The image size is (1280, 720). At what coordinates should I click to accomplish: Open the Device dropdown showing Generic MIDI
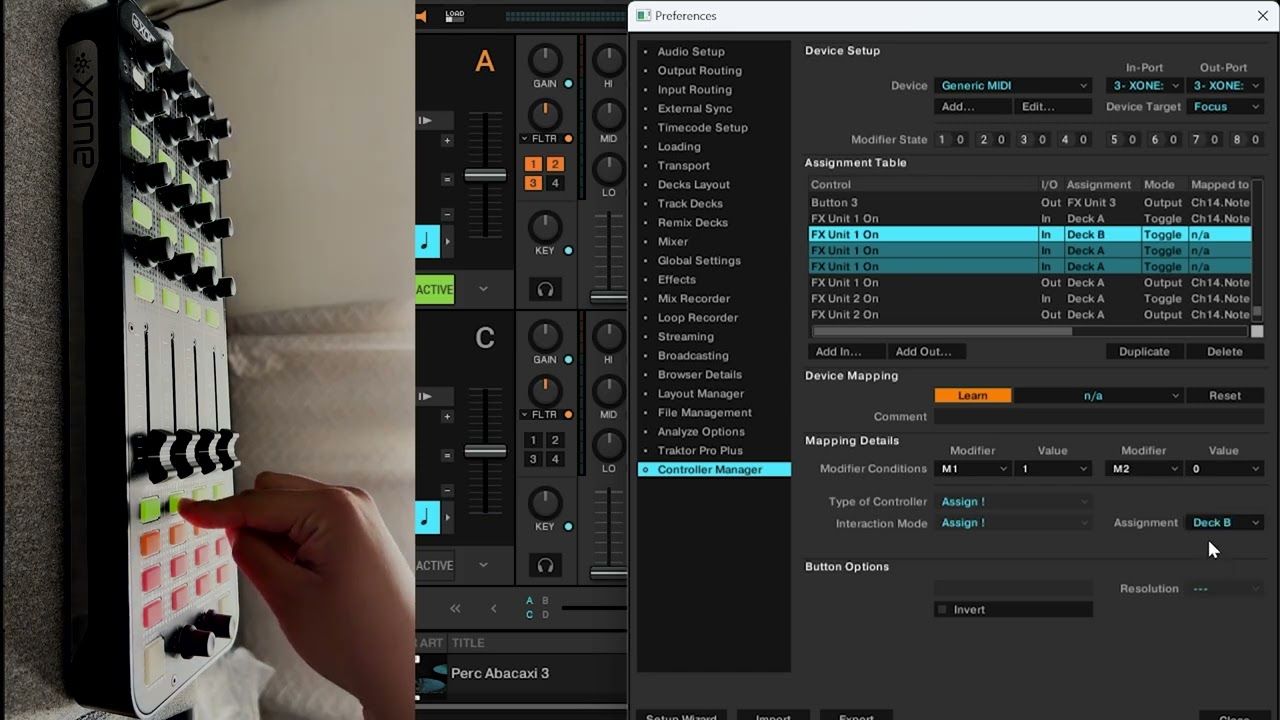(1013, 86)
